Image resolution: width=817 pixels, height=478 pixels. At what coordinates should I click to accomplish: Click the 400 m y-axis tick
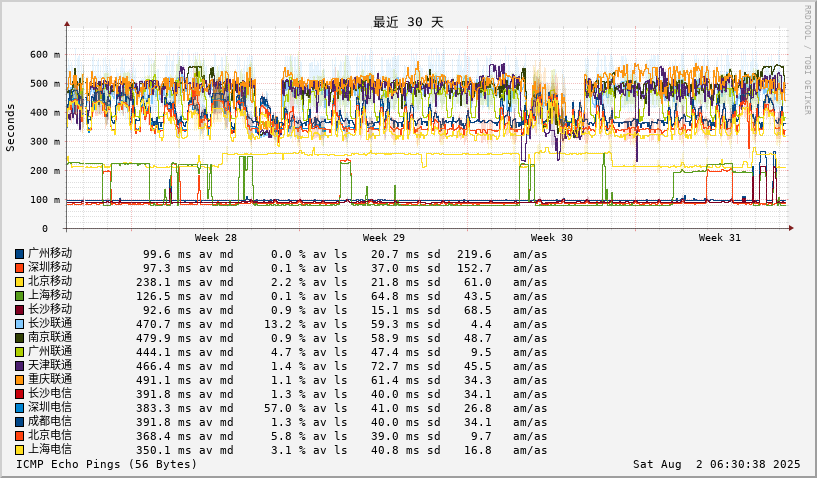click(x=45, y=113)
